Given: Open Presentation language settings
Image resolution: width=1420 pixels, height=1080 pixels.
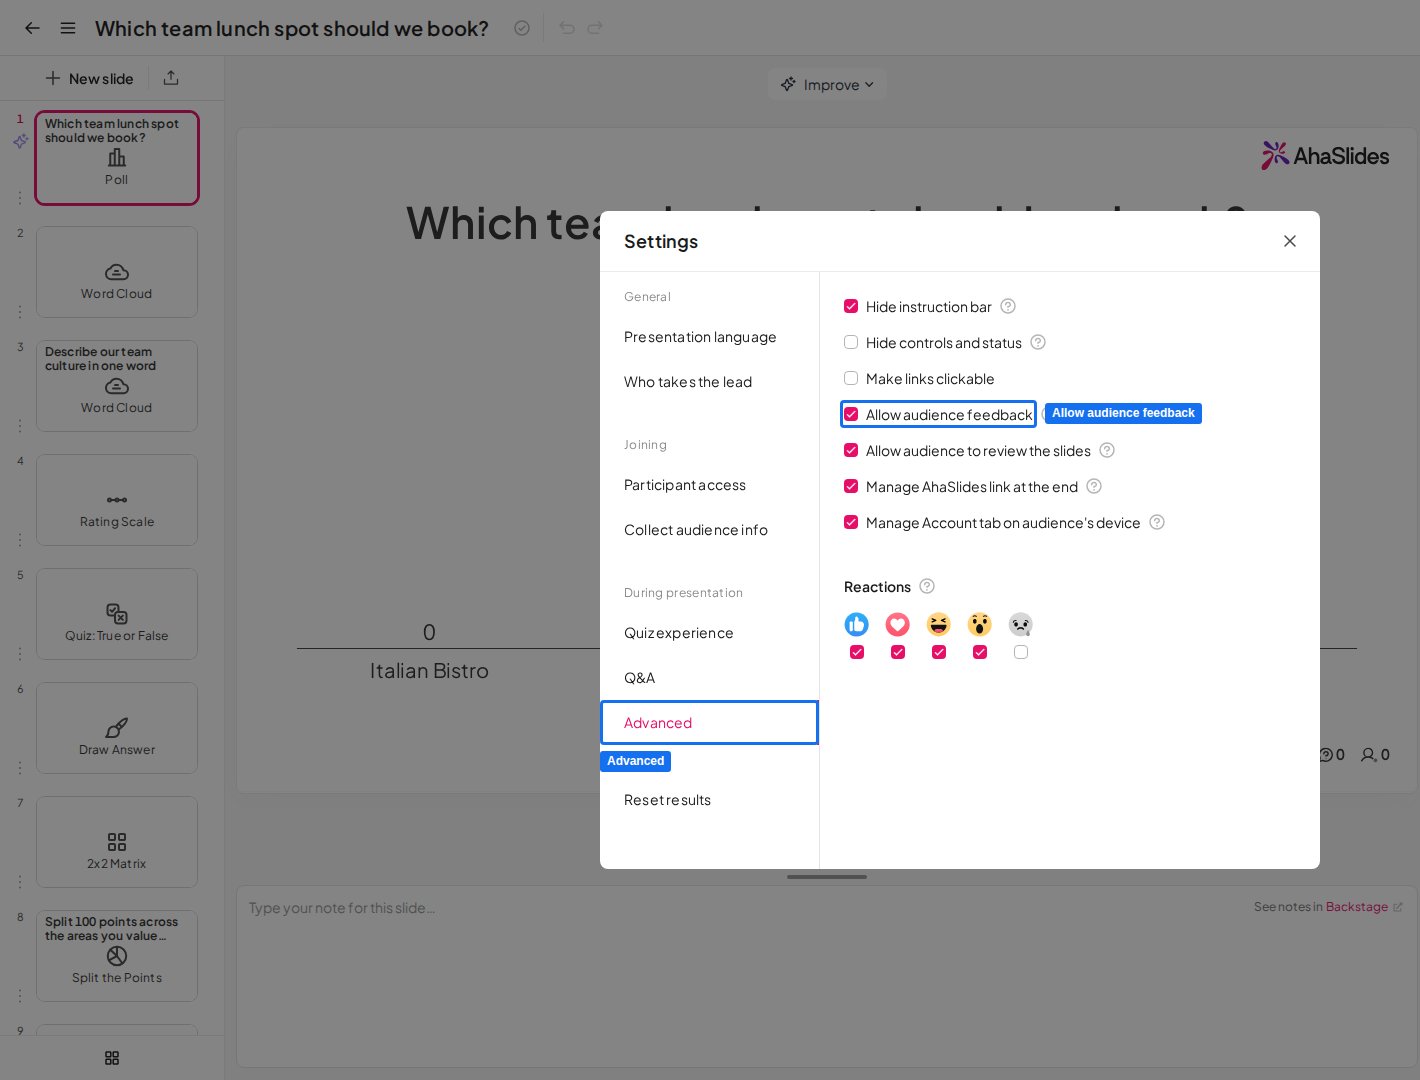Looking at the screenshot, I should tap(709, 337).
